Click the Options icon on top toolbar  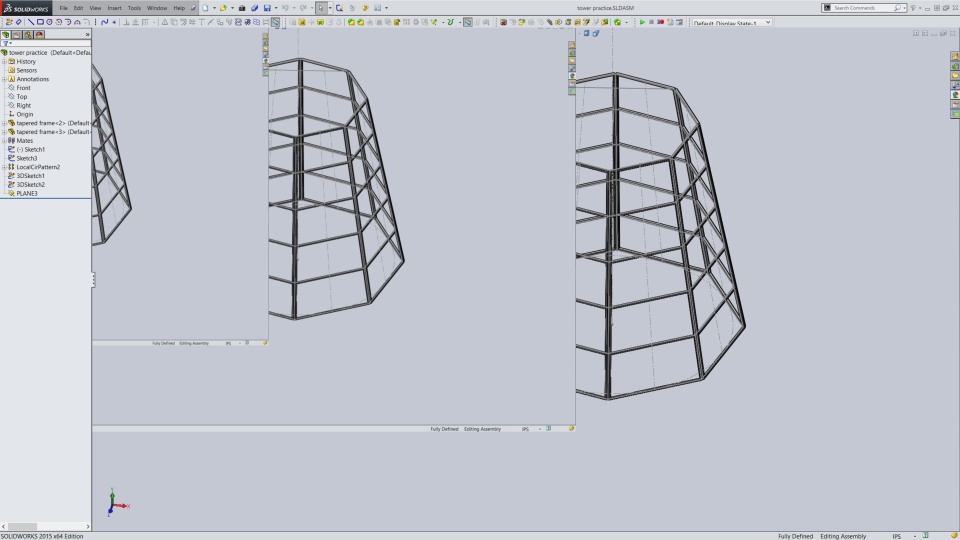click(378, 8)
